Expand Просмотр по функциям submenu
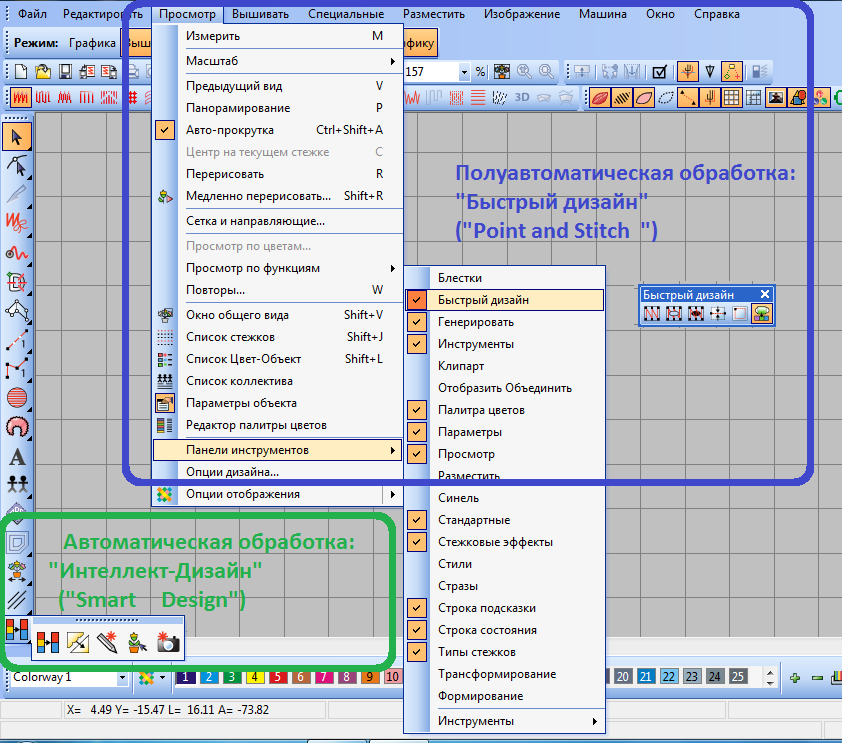 coord(278,268)
